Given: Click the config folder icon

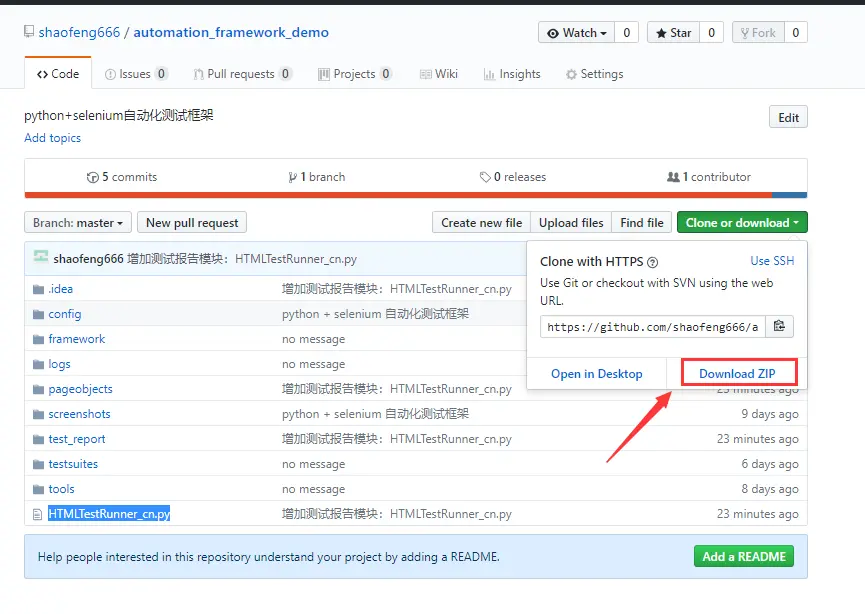Looking at the screenshot, I should pos(38,314).
